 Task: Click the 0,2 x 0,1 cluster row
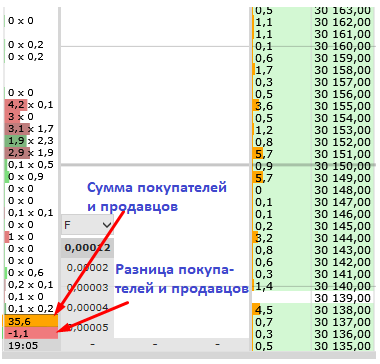click(x=30, y=285)
